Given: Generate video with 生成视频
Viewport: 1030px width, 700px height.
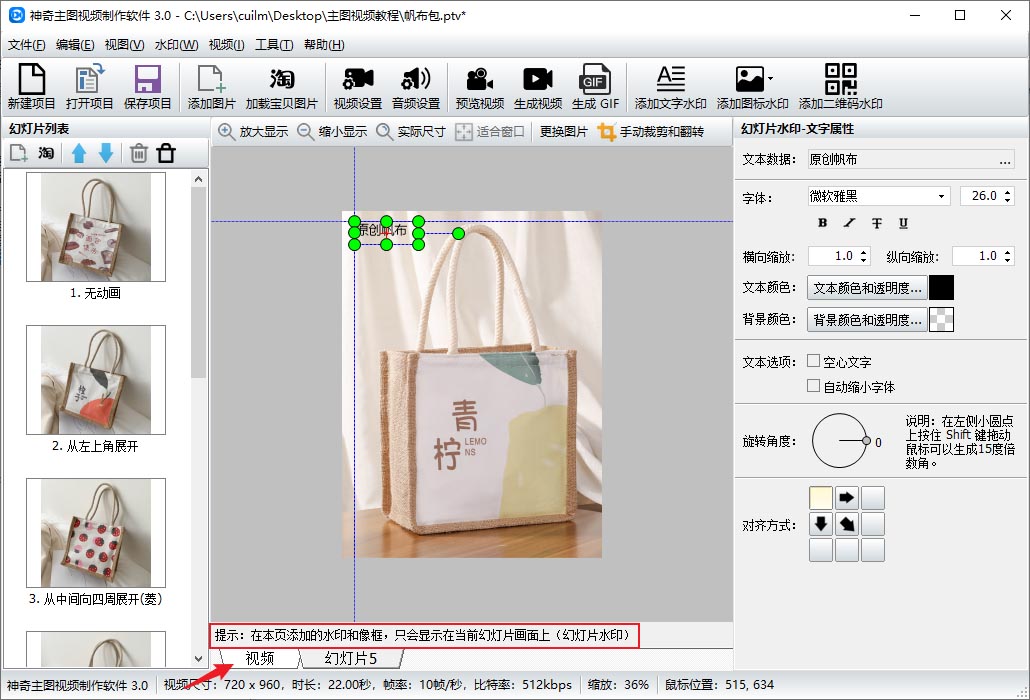Looking at the screenshot, I should [537, 86].
